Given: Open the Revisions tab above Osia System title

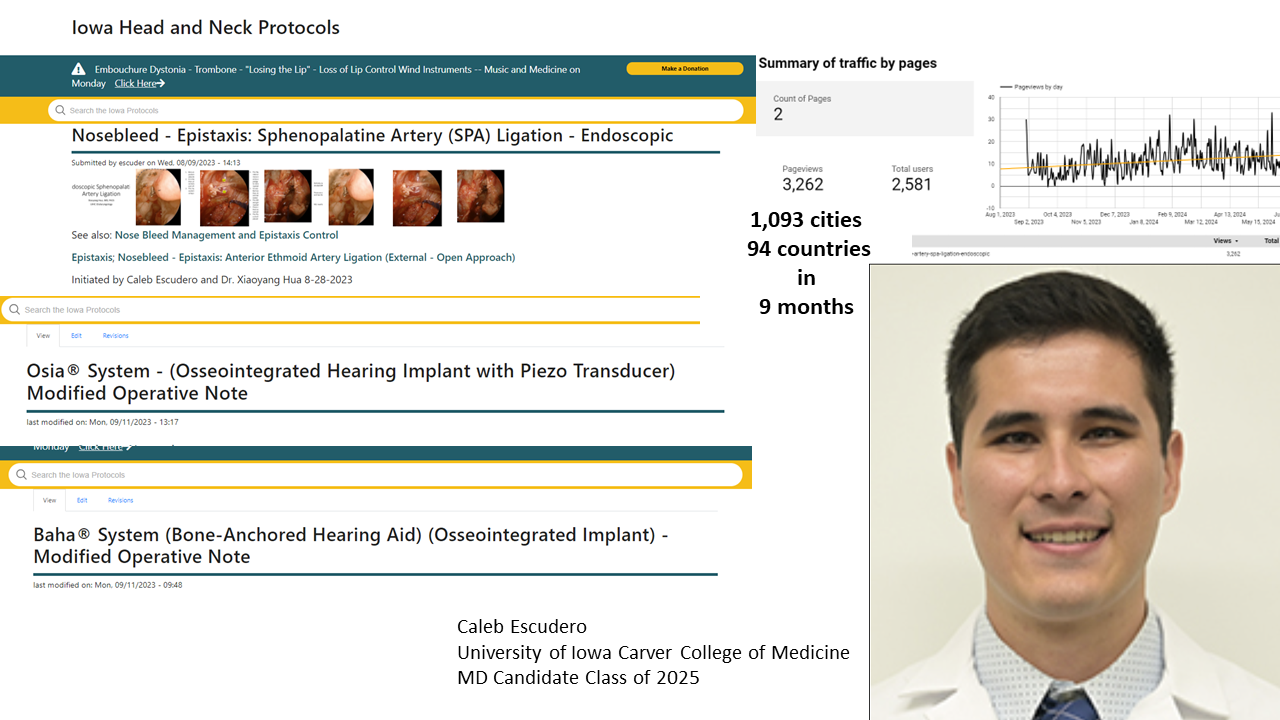Looking at the screenshot, I should [115, 336].
